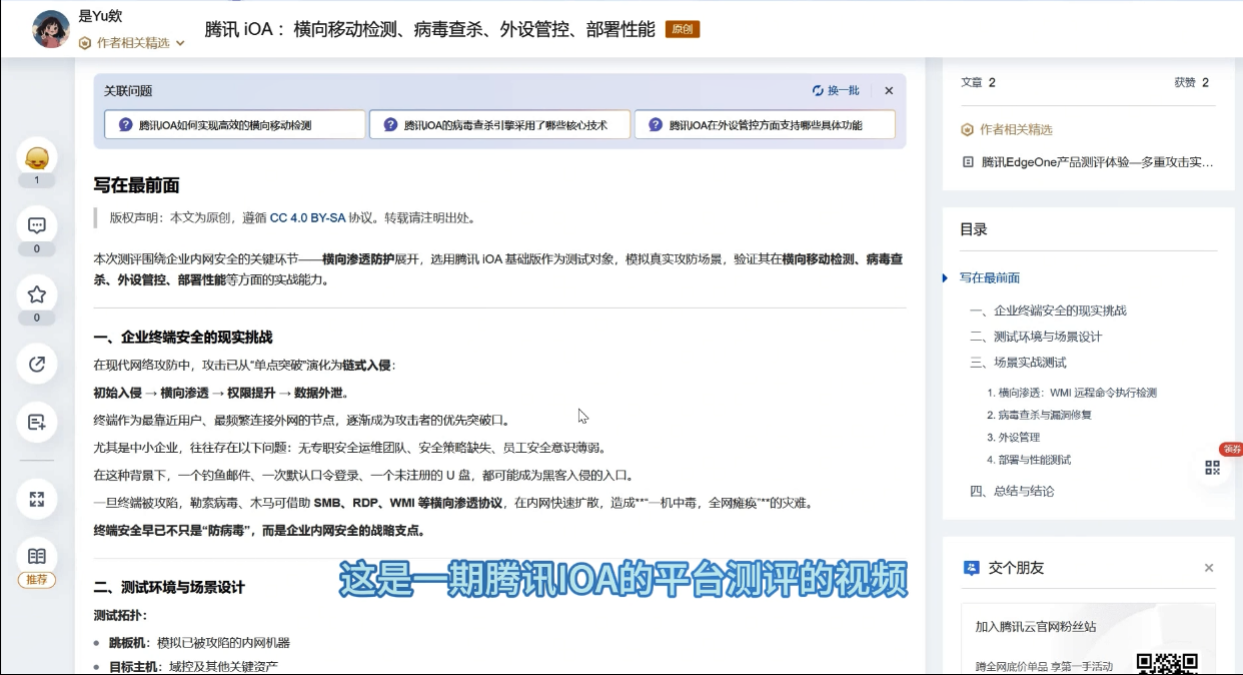The image size is (1243, 675).
Task: Open question 腾讯iOA如何实现高效的横向移动检测
Action: click(235, 125)
